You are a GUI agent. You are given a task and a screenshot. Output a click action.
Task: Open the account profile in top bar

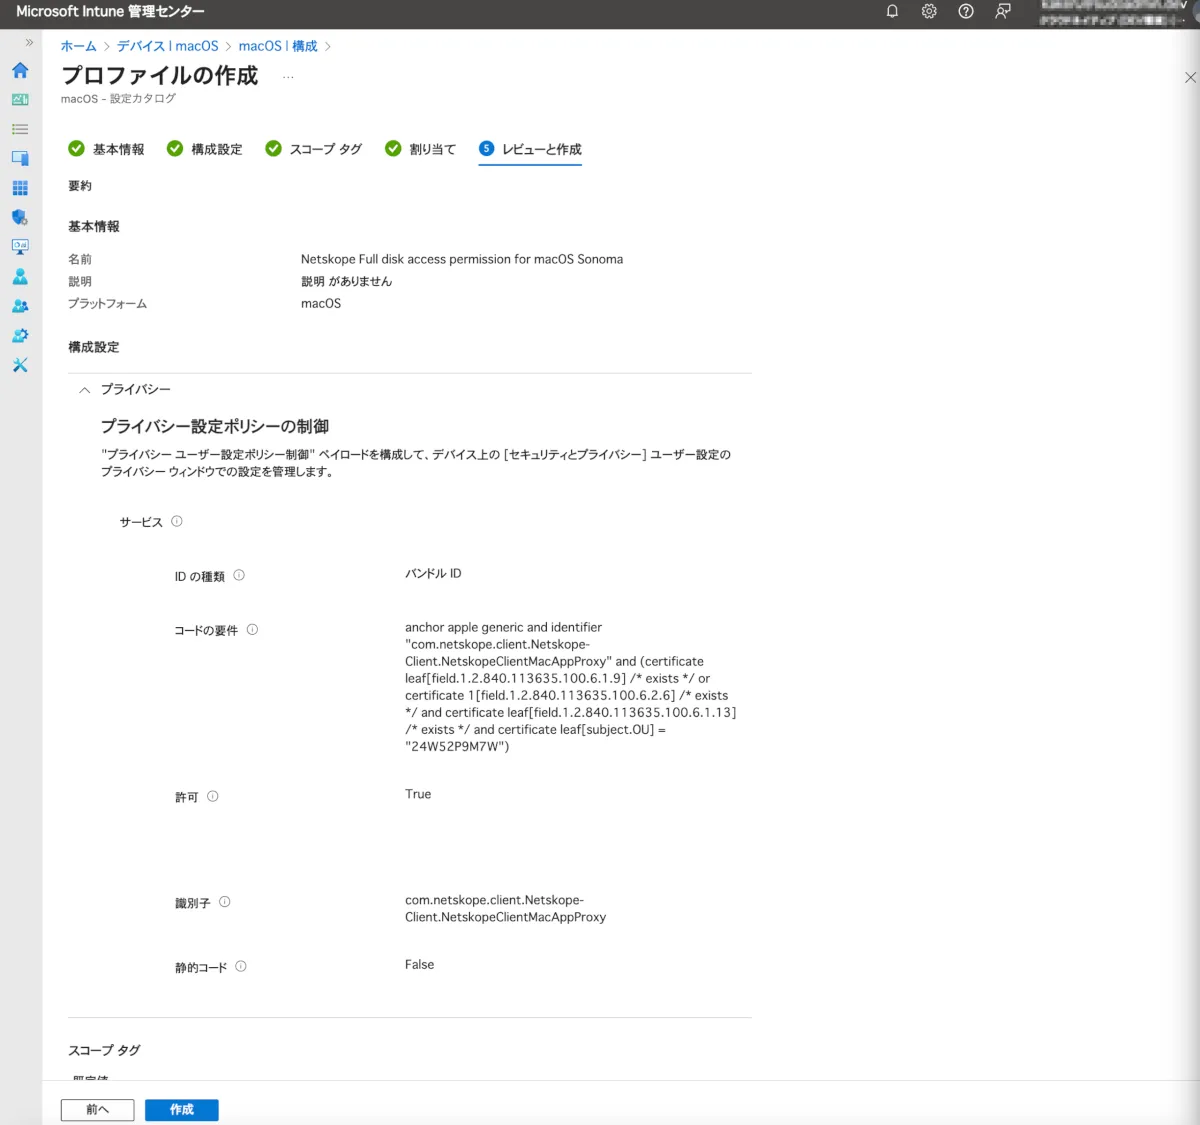[1115, 12]
